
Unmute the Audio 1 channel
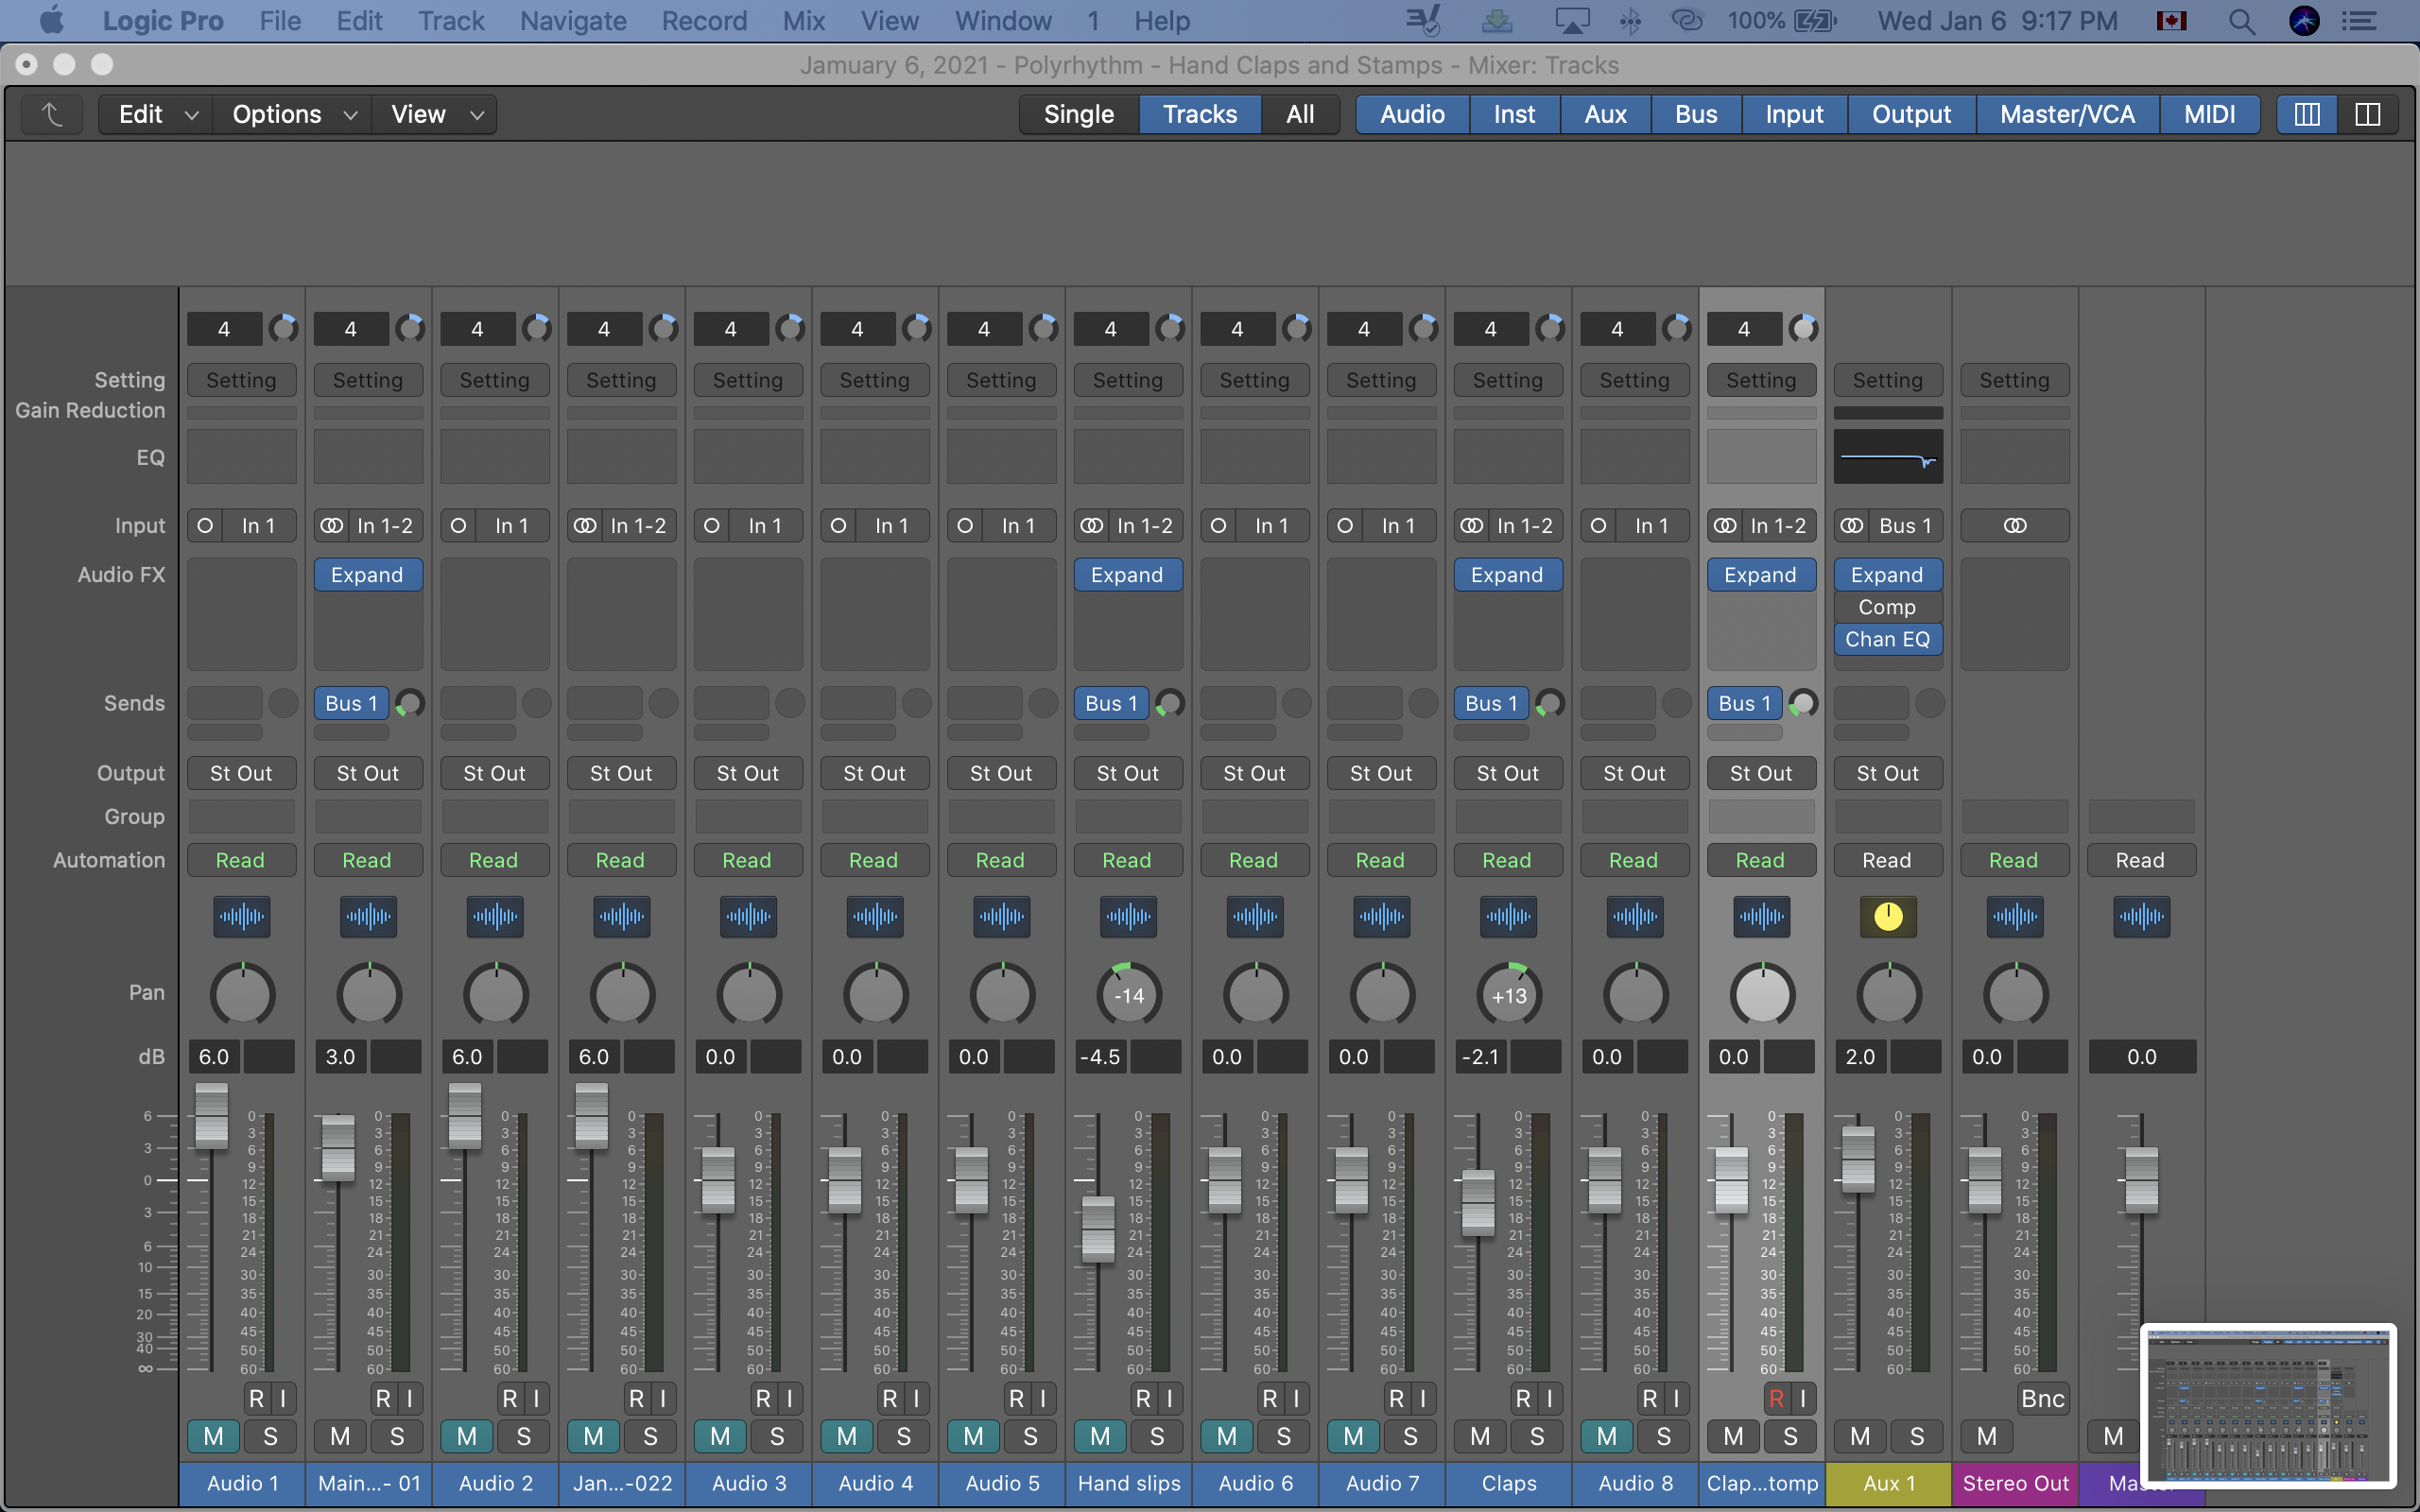(x=213, y=1436)
